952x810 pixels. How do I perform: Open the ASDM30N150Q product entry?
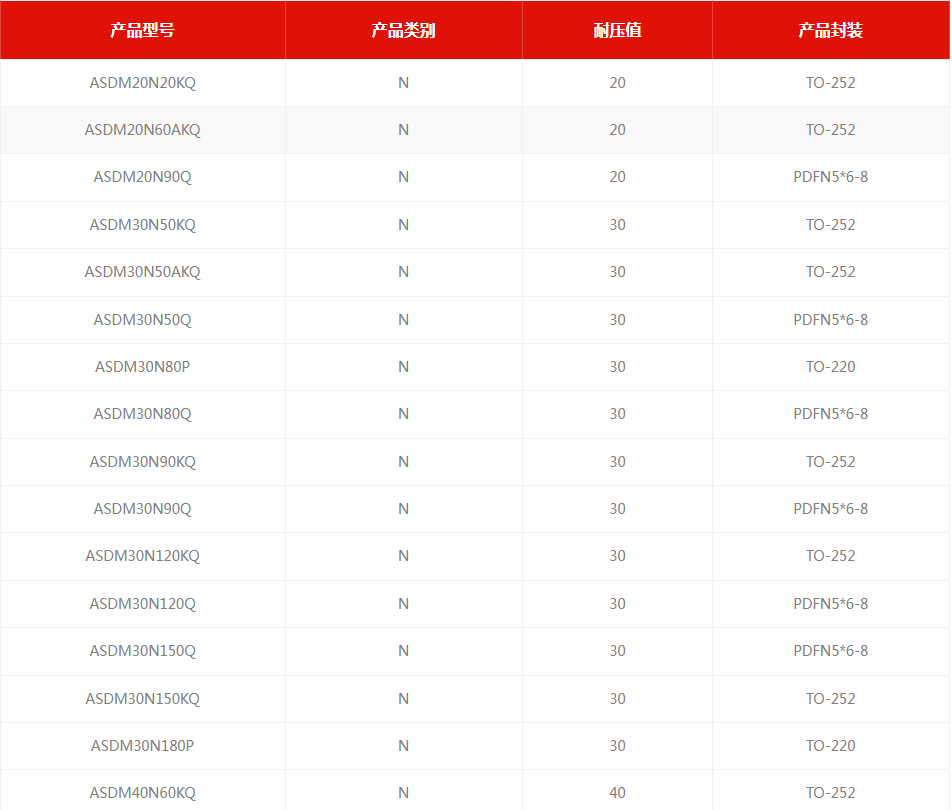point(143,651)
